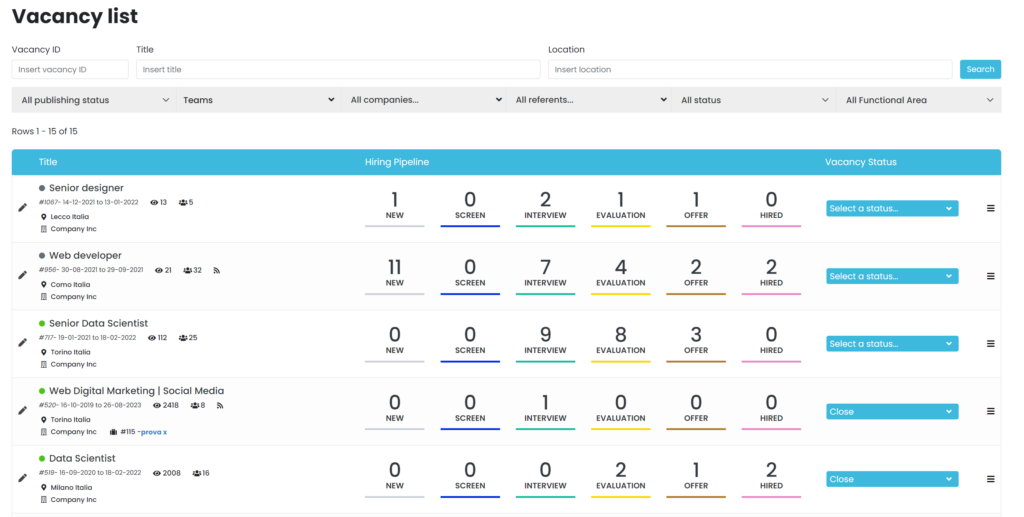
Task: Open the Senior Data Scientist vacancy title
Action: [99, 323]
